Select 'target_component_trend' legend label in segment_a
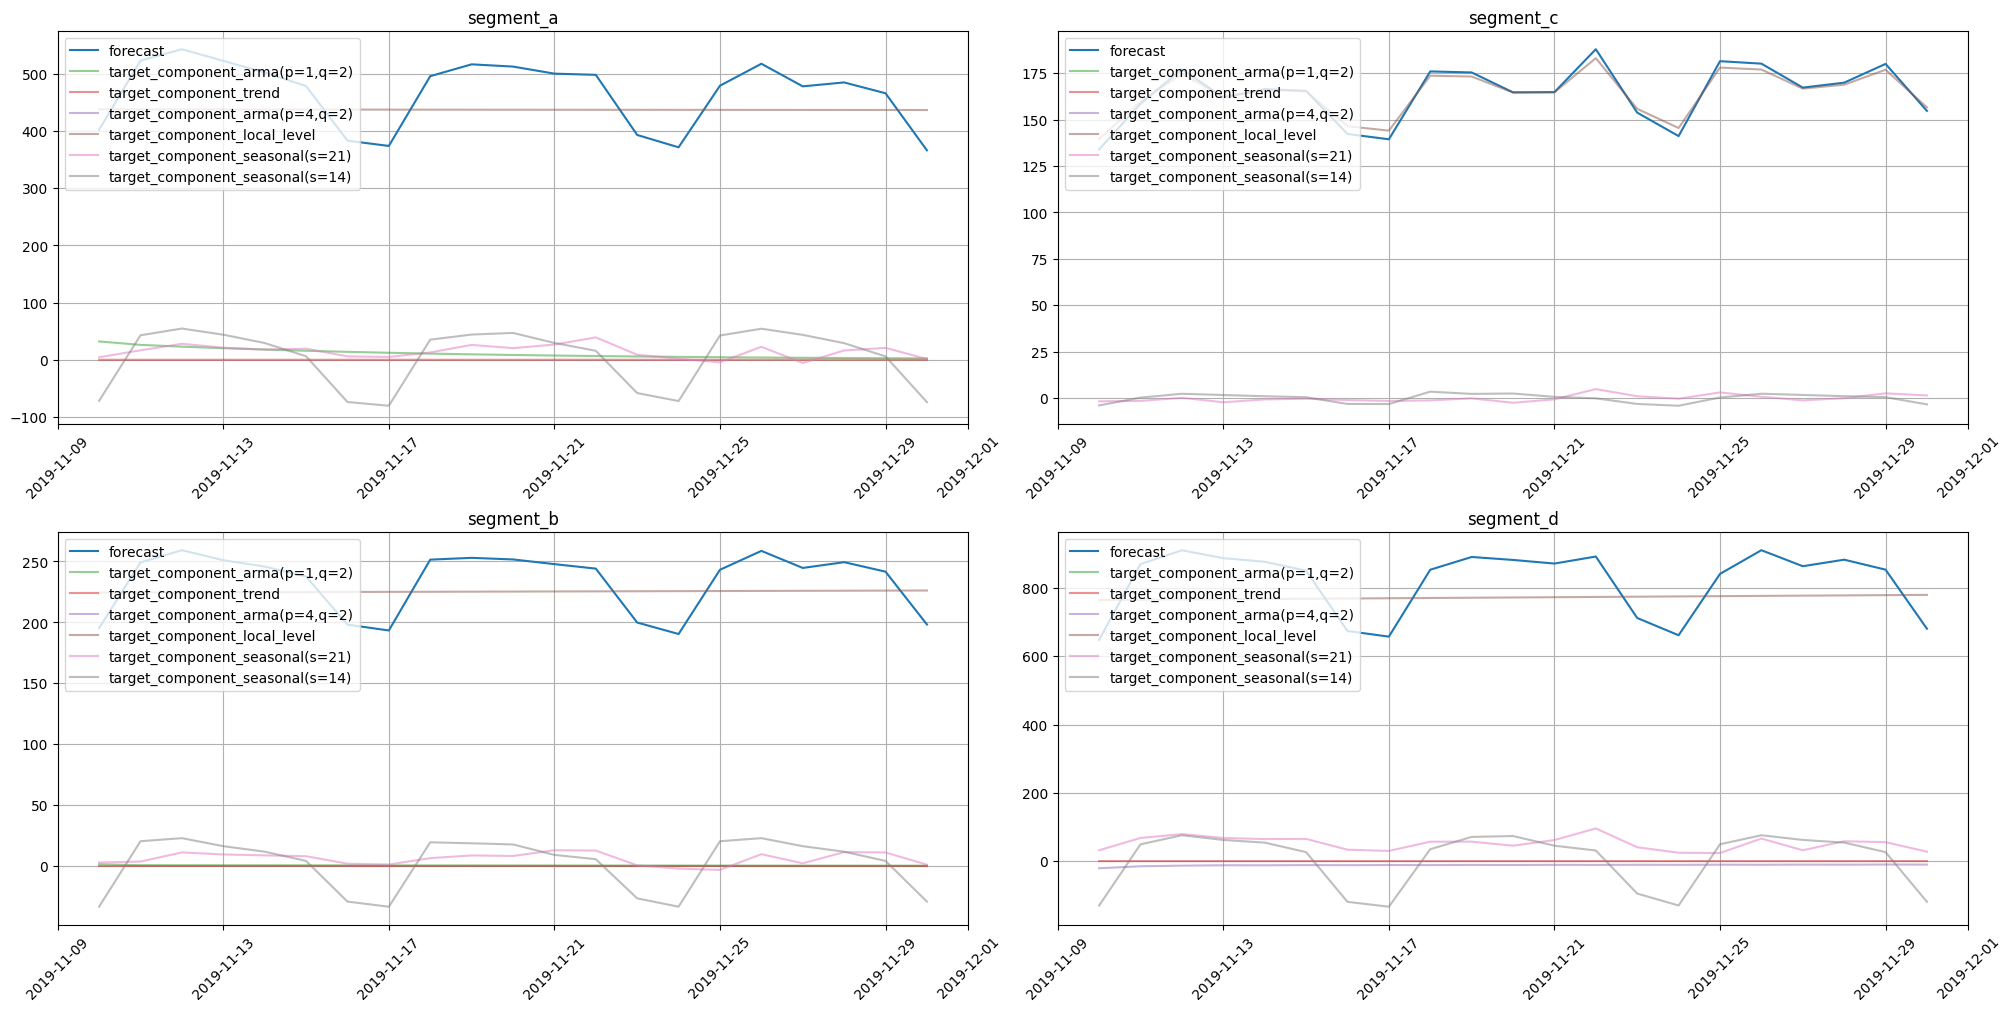The height and width of the screenshot is (1011, 2011). pos(194,93)
